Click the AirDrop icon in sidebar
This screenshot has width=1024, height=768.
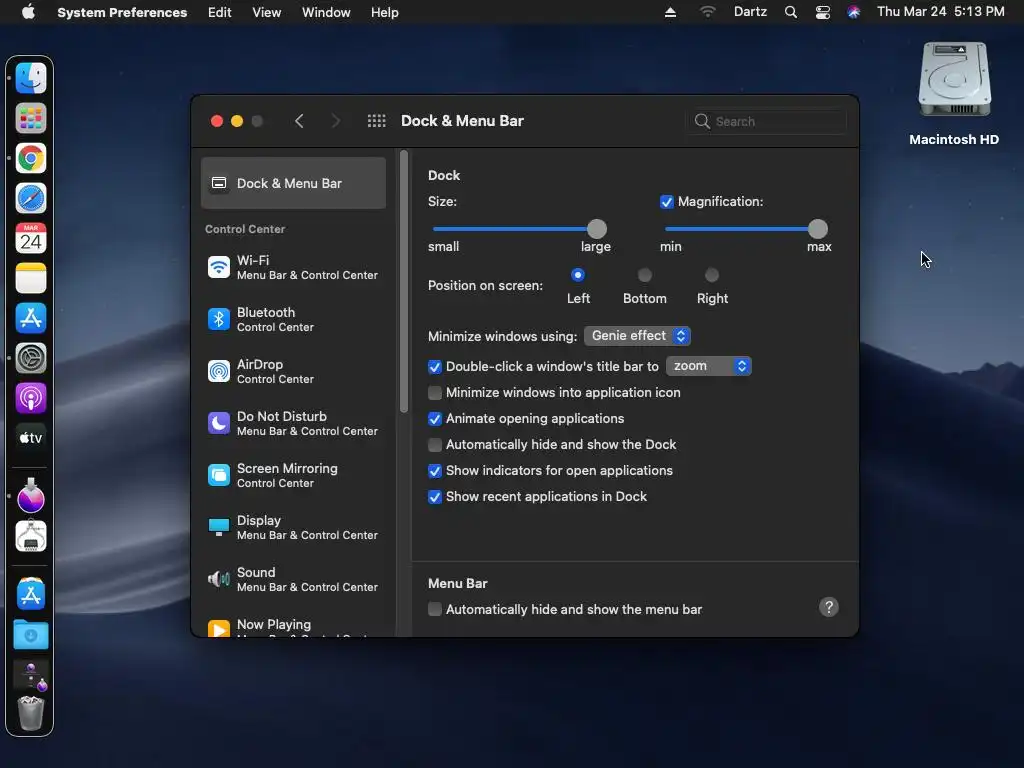219,371
